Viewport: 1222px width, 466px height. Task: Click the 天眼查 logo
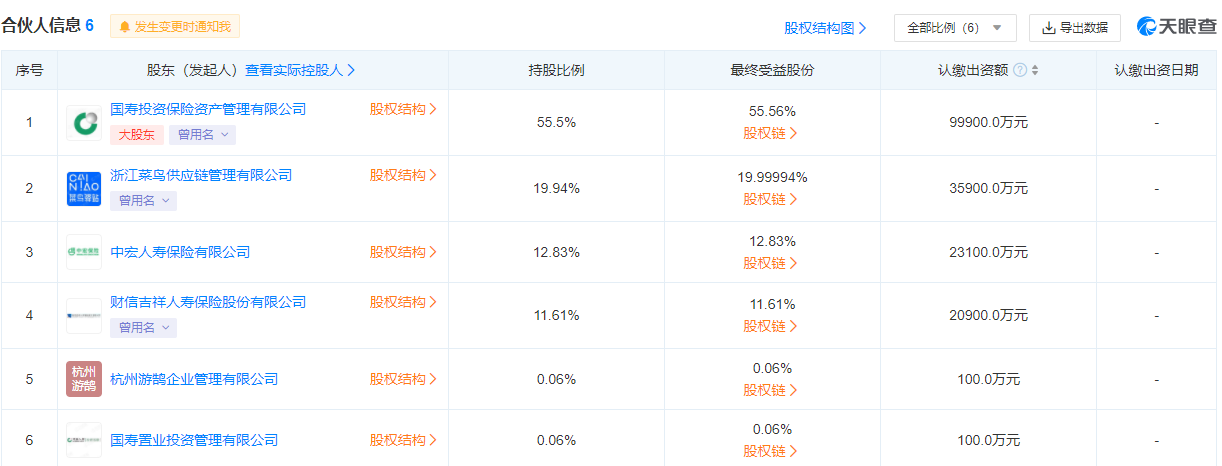1176,27
